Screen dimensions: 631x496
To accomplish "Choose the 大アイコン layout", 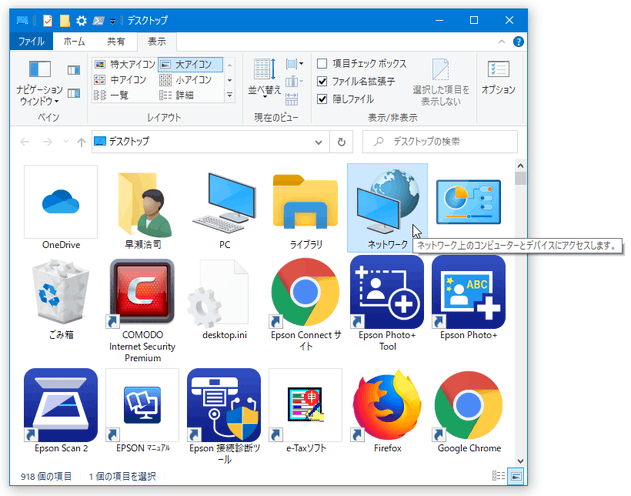I will click(190, 64).
